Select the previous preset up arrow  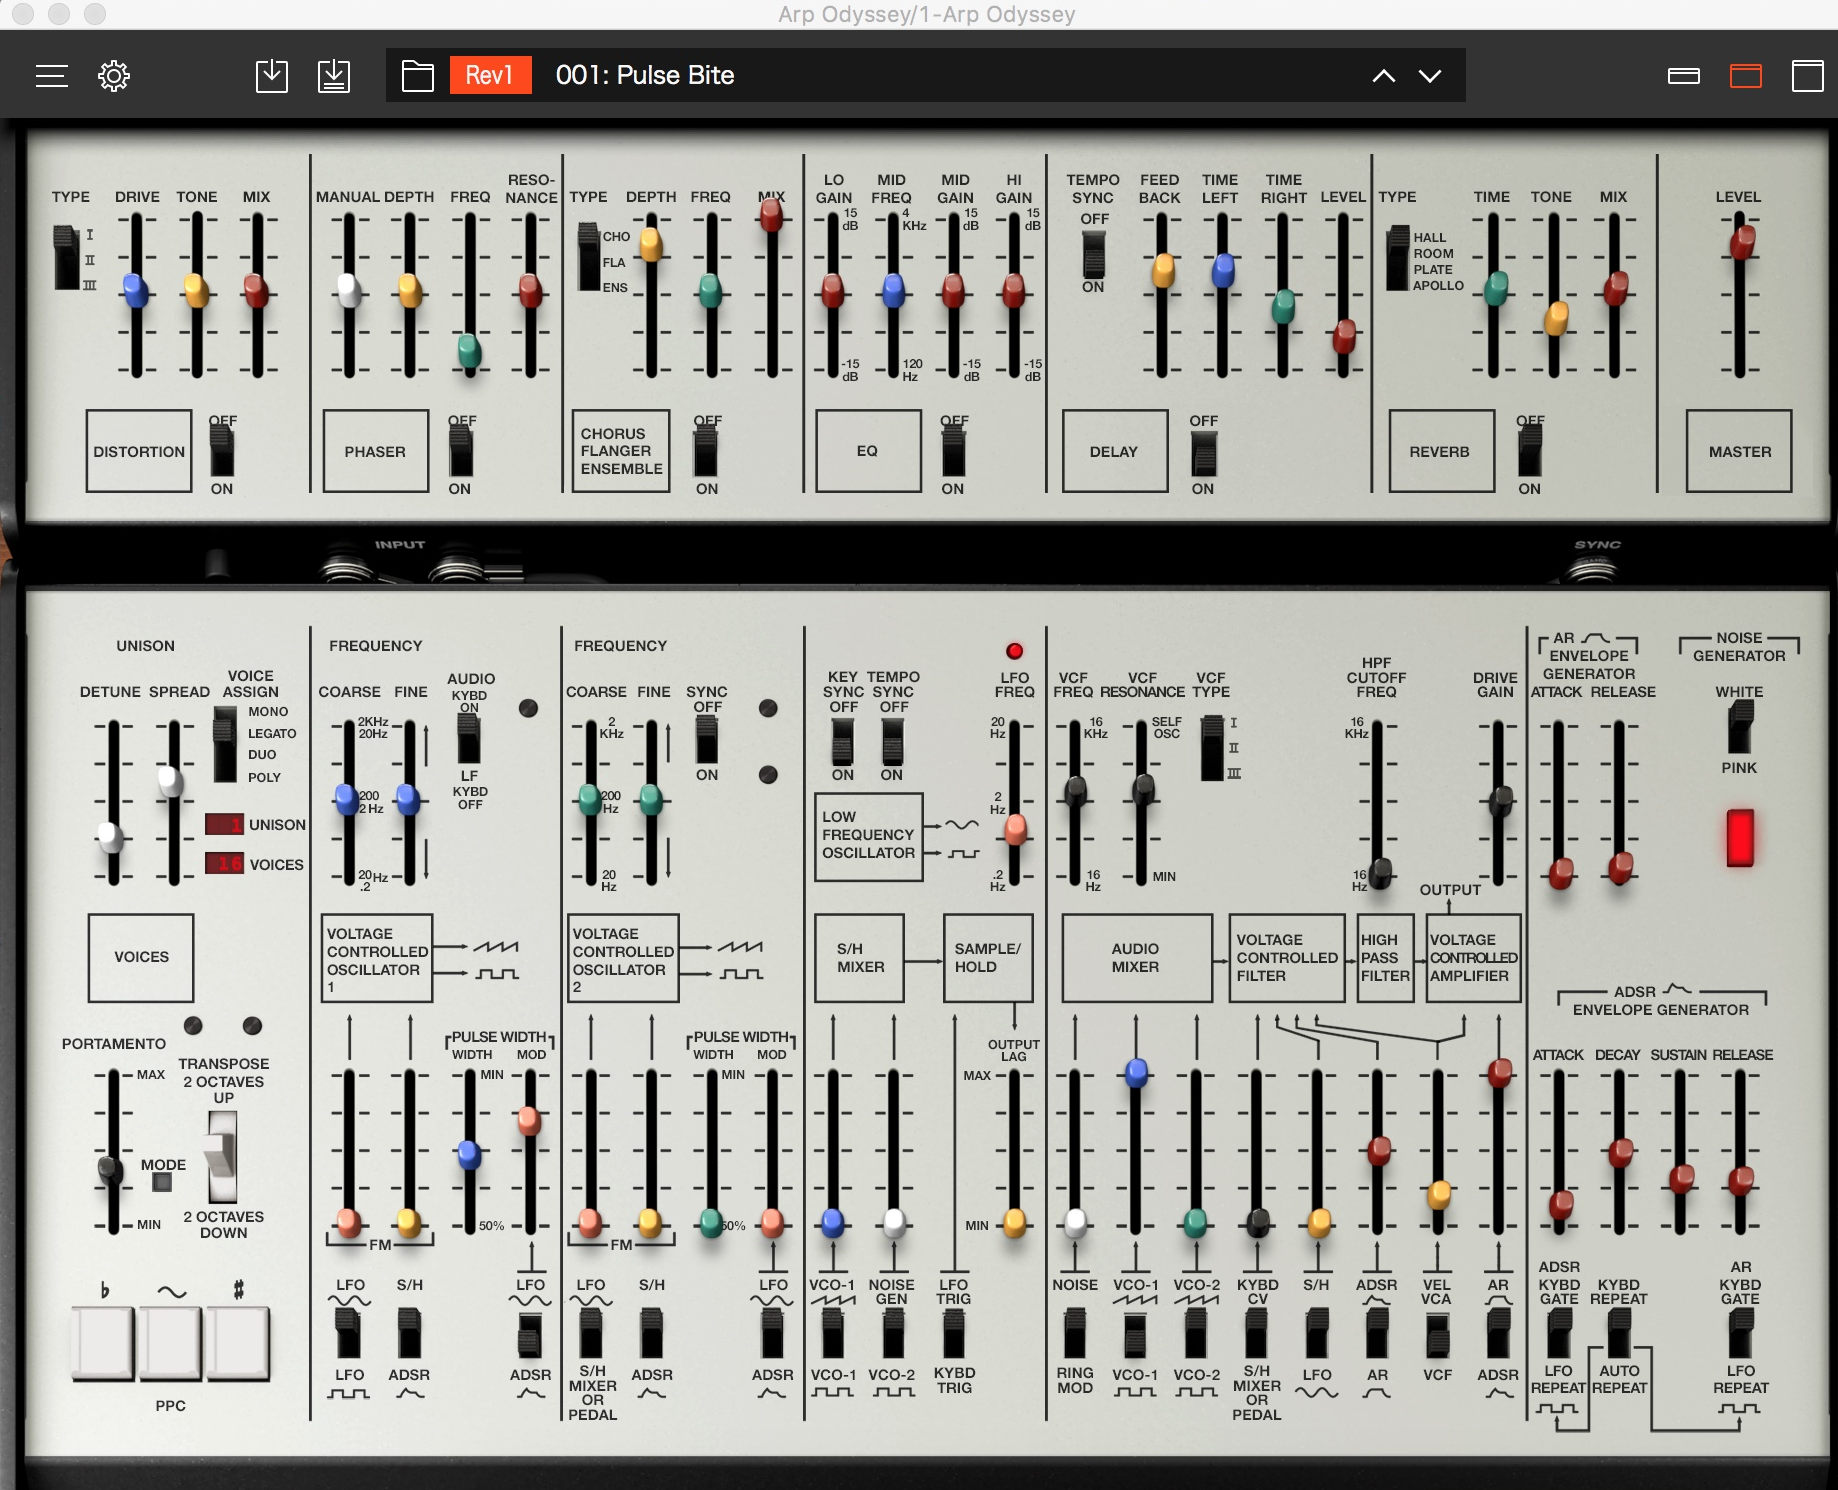point(1384,76)
